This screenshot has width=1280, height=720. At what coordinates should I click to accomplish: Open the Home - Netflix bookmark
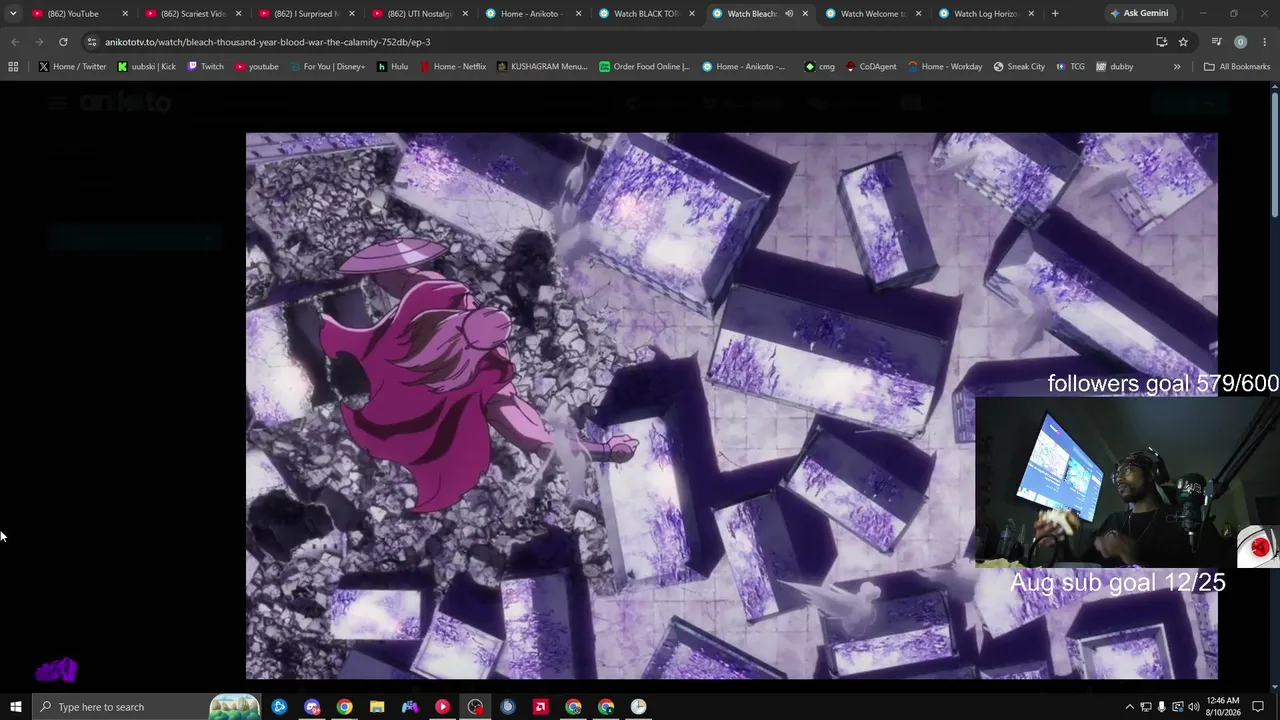(453, 66)
